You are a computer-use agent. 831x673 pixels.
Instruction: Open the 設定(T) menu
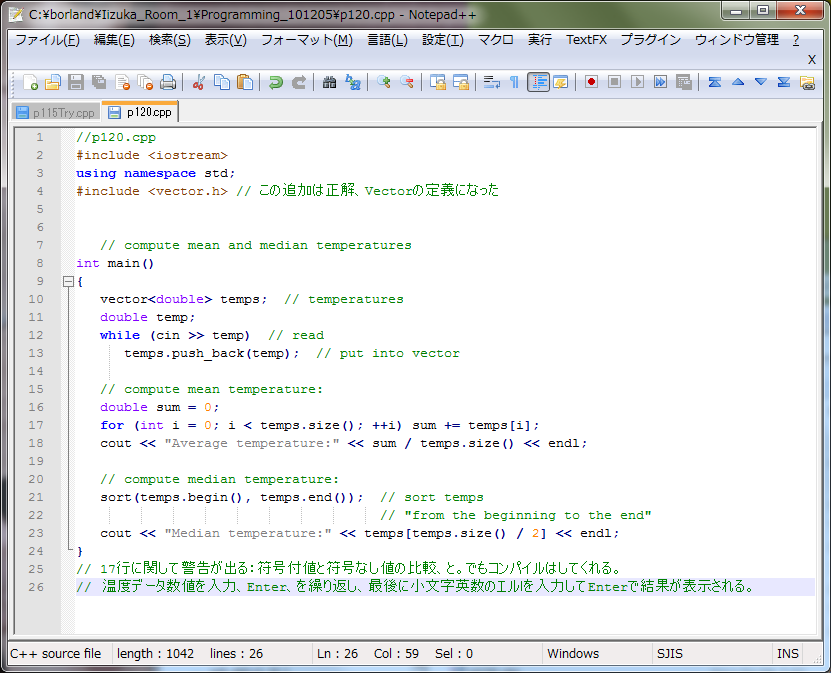[443, 40]
